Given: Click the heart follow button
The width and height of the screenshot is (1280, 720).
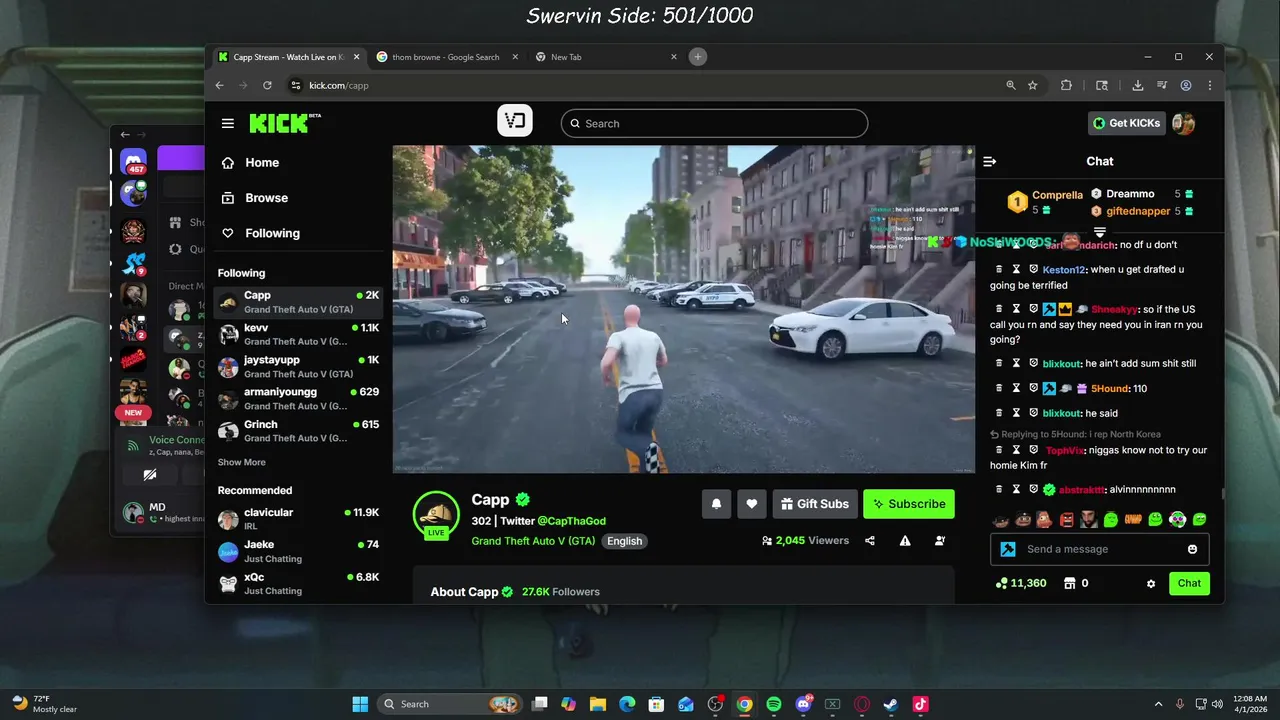Looking at the screenshot, I should click(751, 504).
